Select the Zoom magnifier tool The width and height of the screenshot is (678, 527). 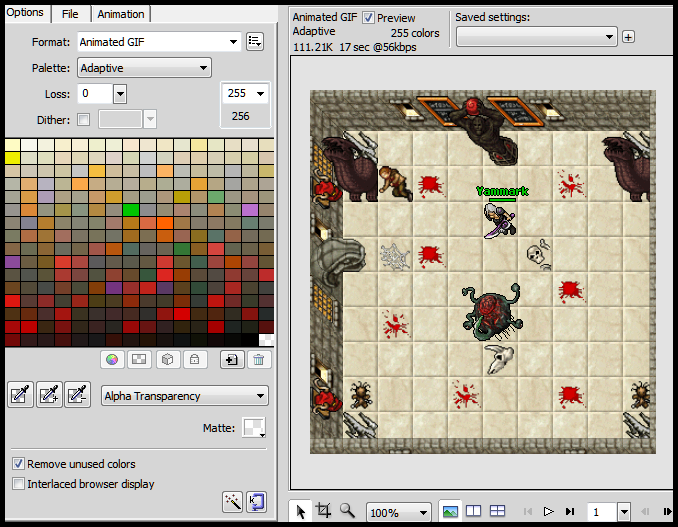click(347, 511)
